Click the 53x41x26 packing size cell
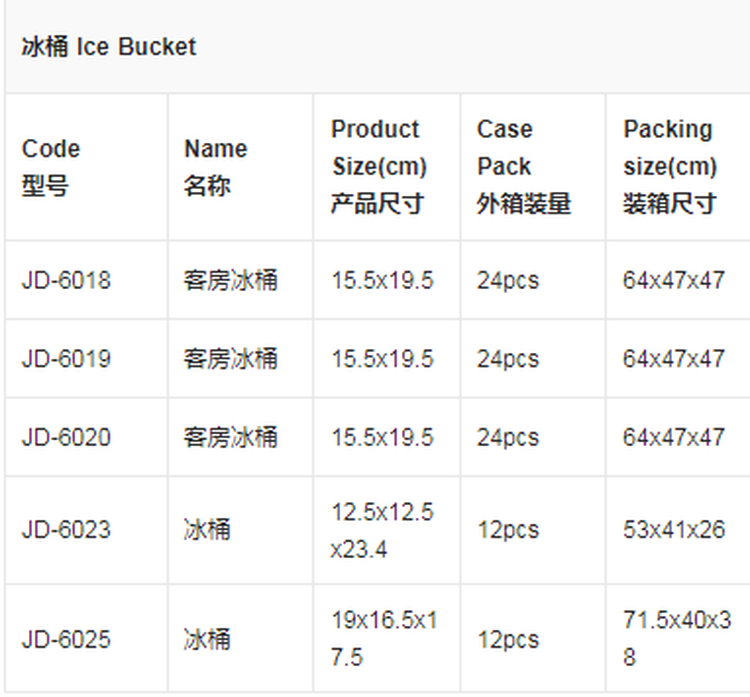Viewport: 750px width, 697px height. pos(674,529)
